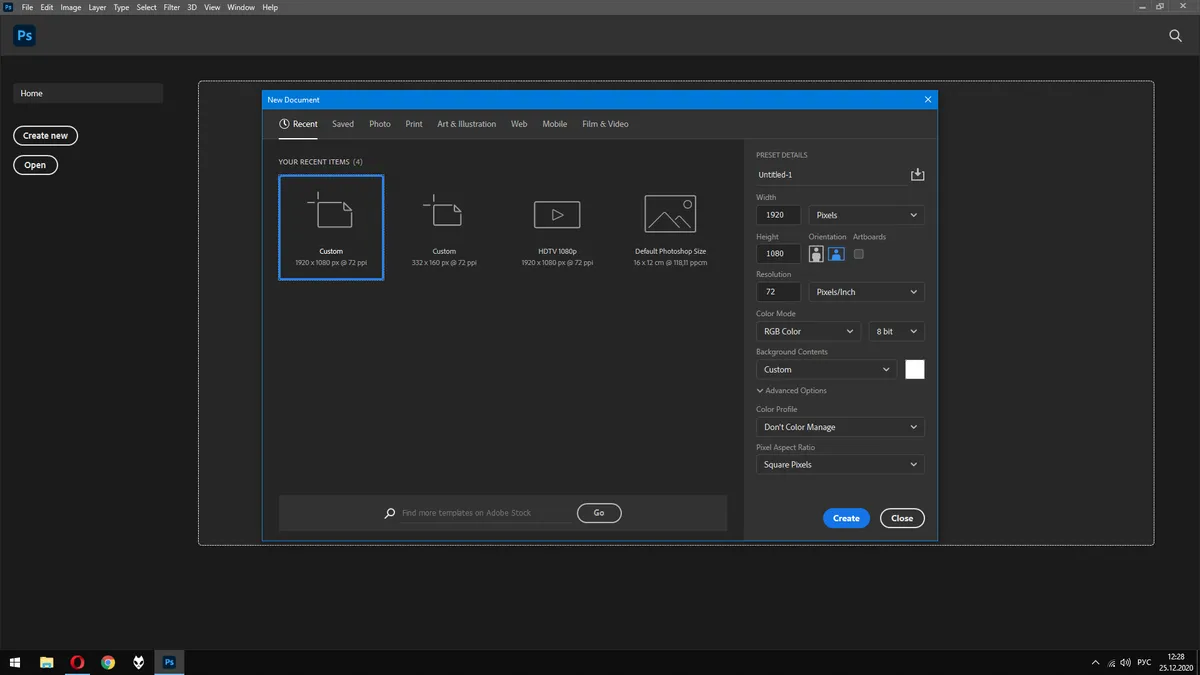Select landscape orientation icon

tap(836, 254)
